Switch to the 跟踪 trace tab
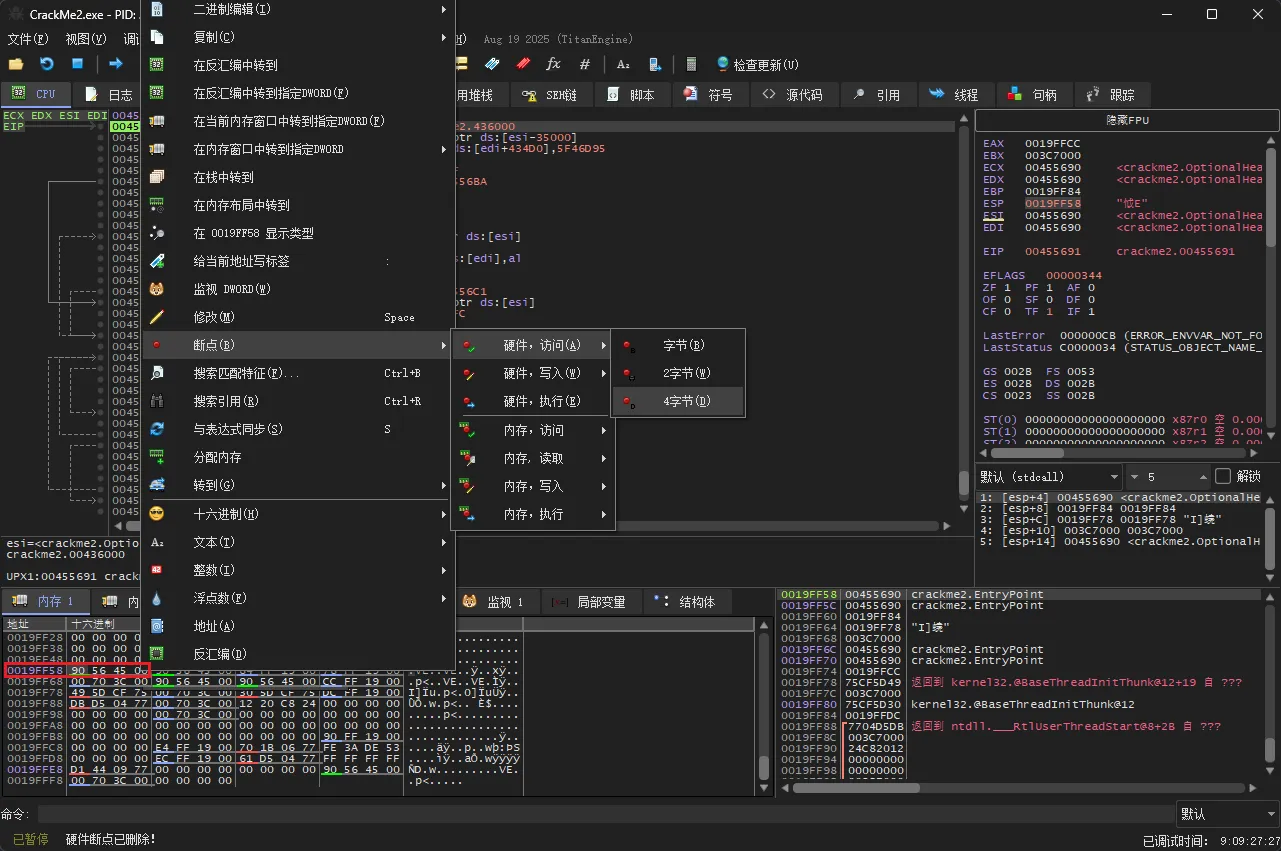 [1111, 95]
